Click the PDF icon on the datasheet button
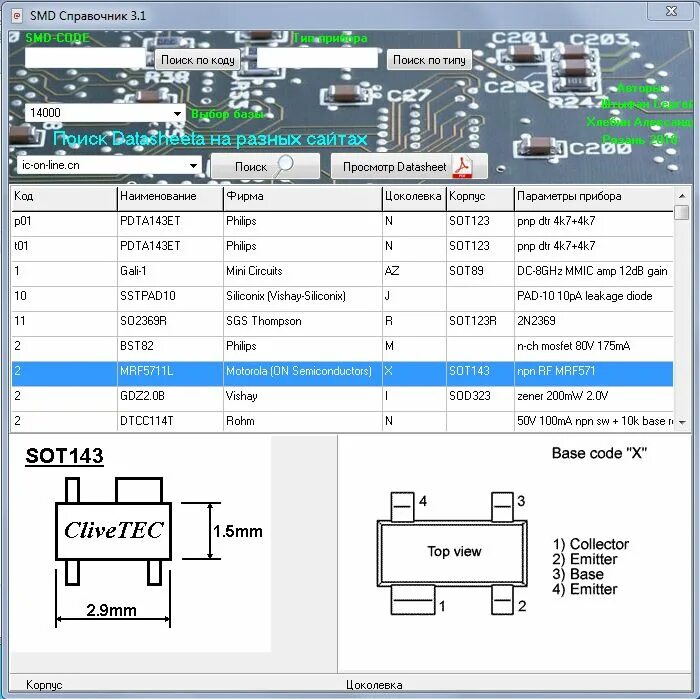The height and width of the screenshot is (699, 700). [462, 166]
